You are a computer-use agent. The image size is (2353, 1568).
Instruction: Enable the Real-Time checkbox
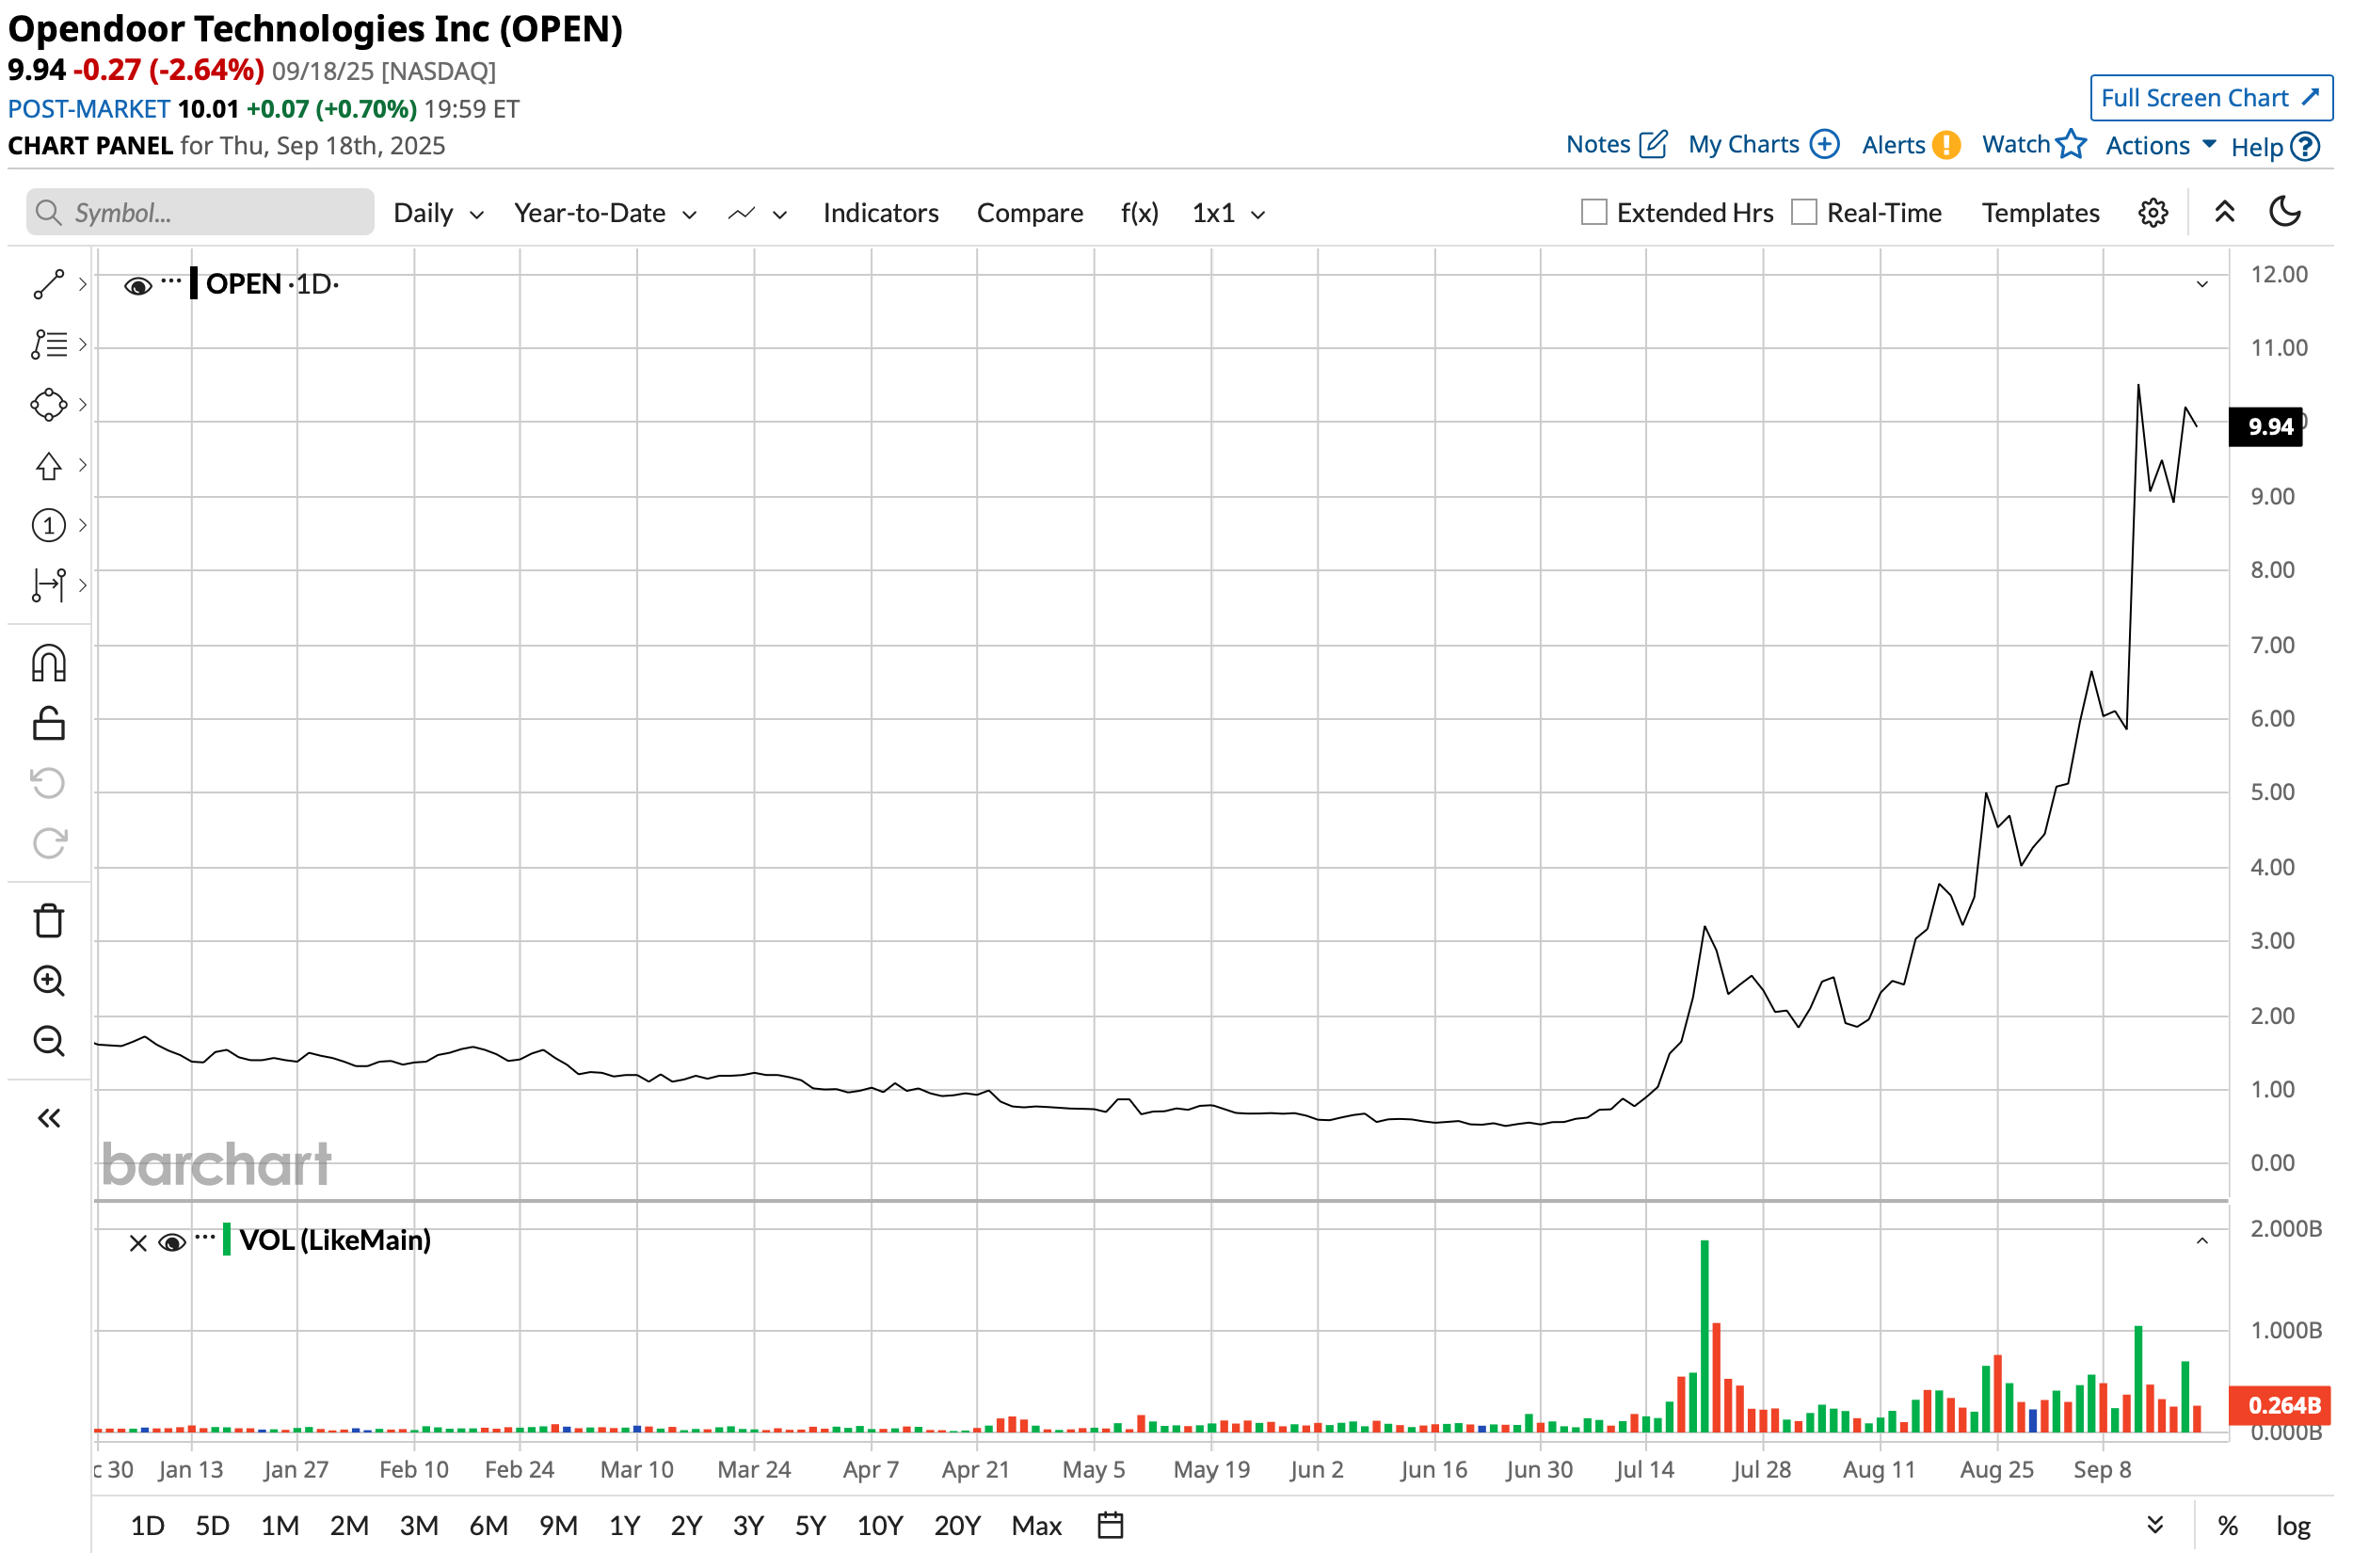pyautogui.click(x=1803, y=213)
